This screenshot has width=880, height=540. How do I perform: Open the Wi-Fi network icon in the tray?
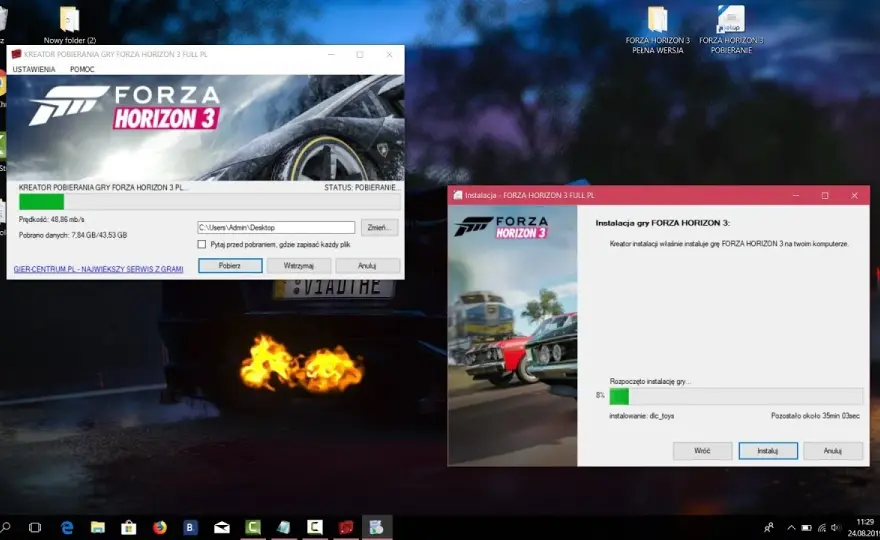pyautogui.click(x=822, y=528)
